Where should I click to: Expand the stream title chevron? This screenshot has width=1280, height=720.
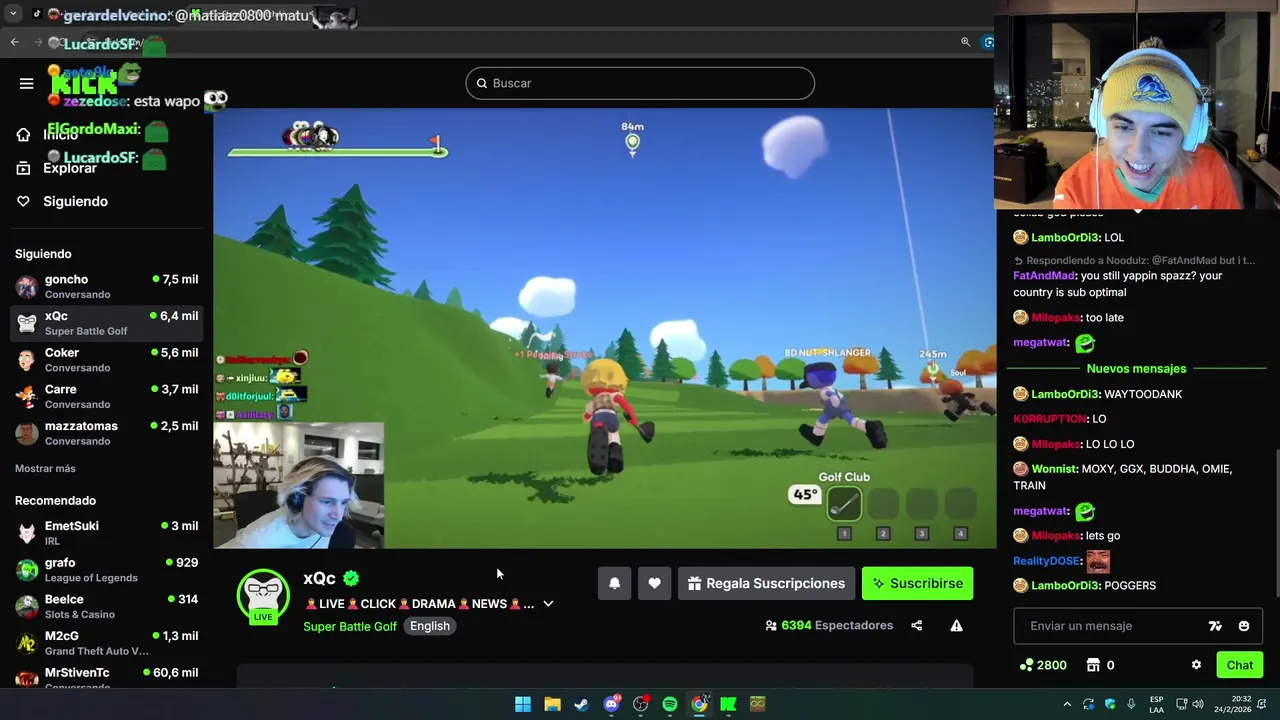(548, 604)
